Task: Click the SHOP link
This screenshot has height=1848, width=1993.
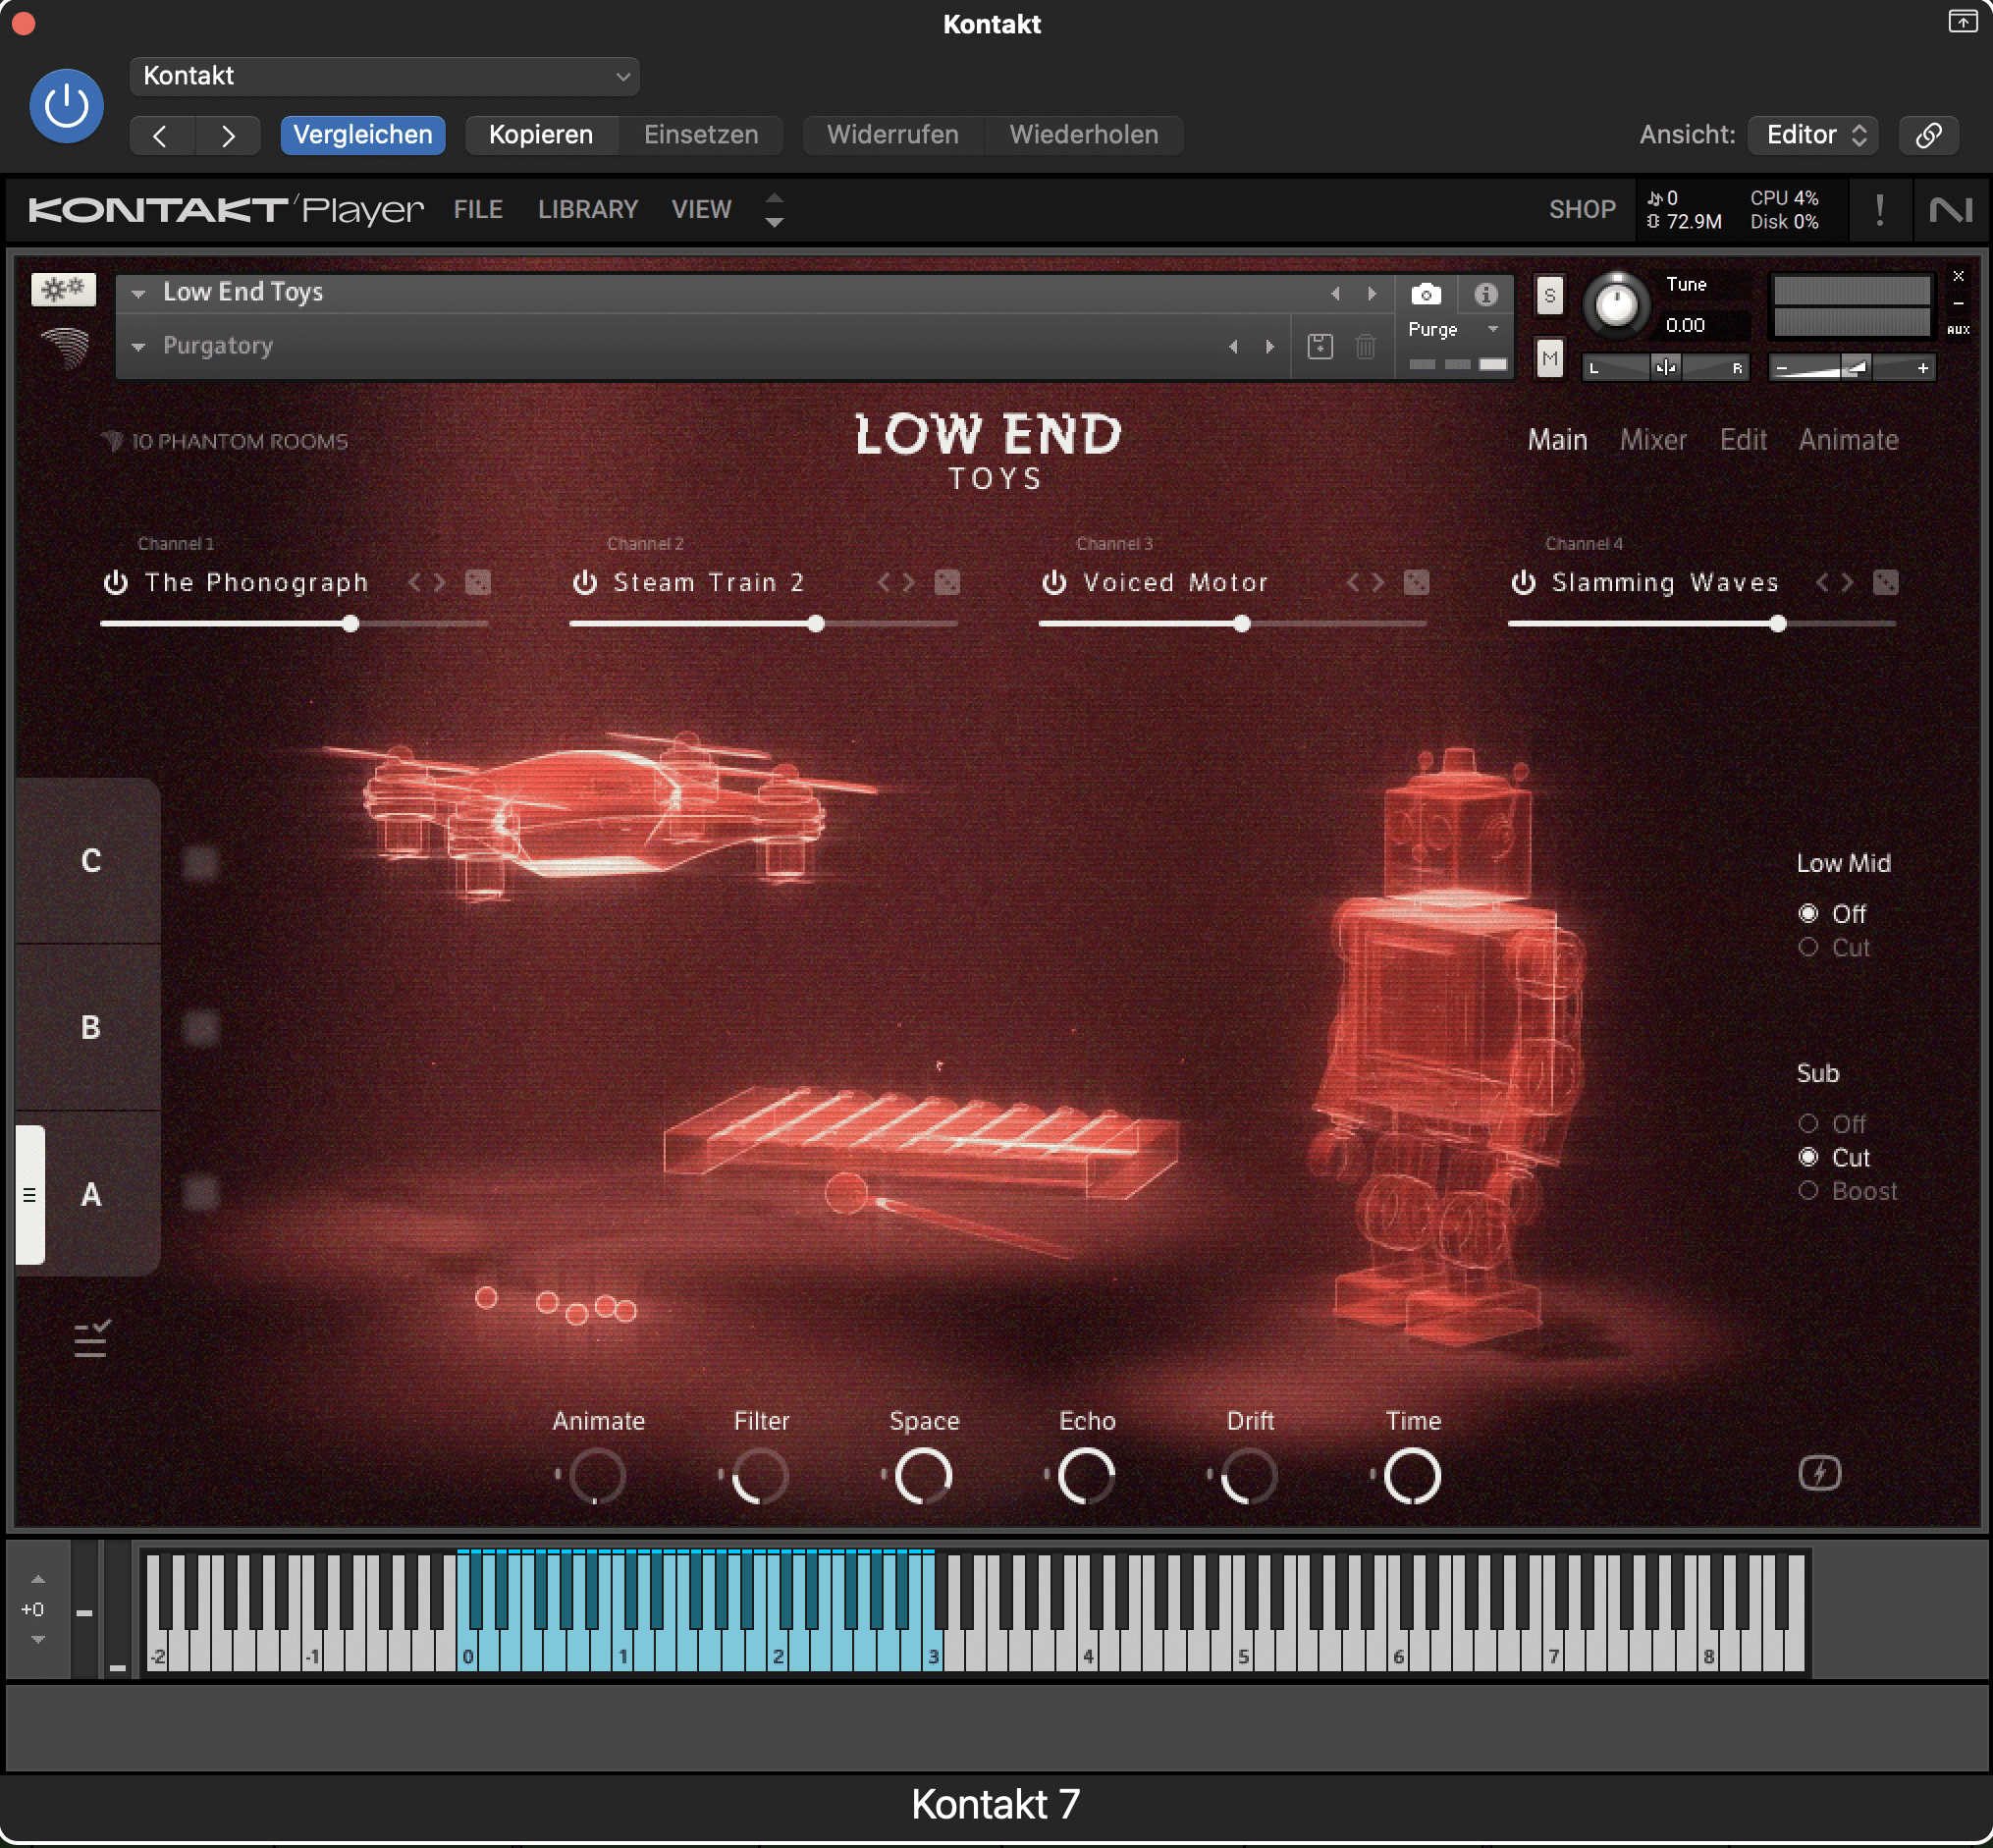Action: (x=1582, y=209)
